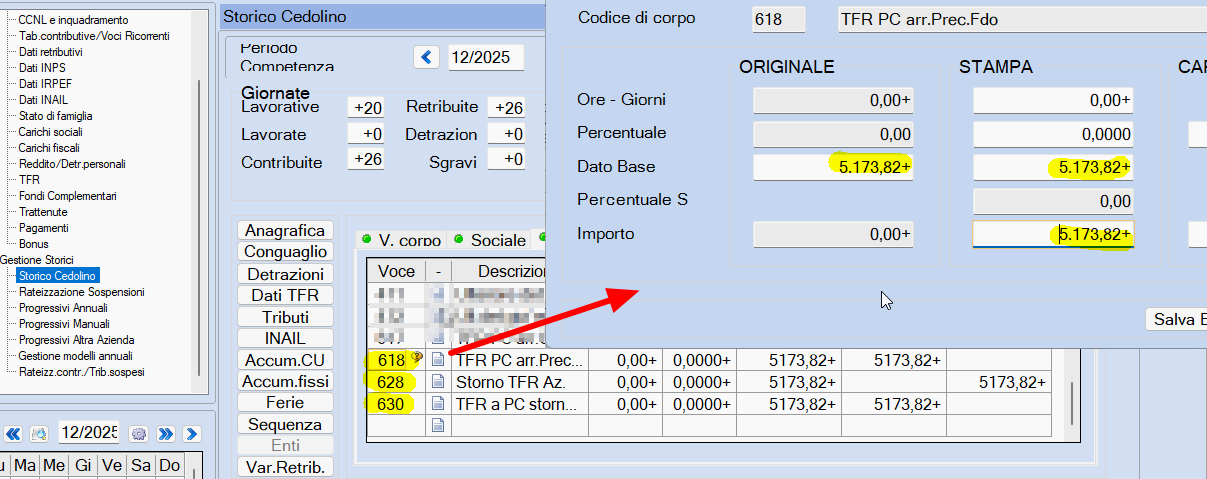Switch to the Sociale tab
Screen dimensions: 1207x479
[x=490, y=240]
